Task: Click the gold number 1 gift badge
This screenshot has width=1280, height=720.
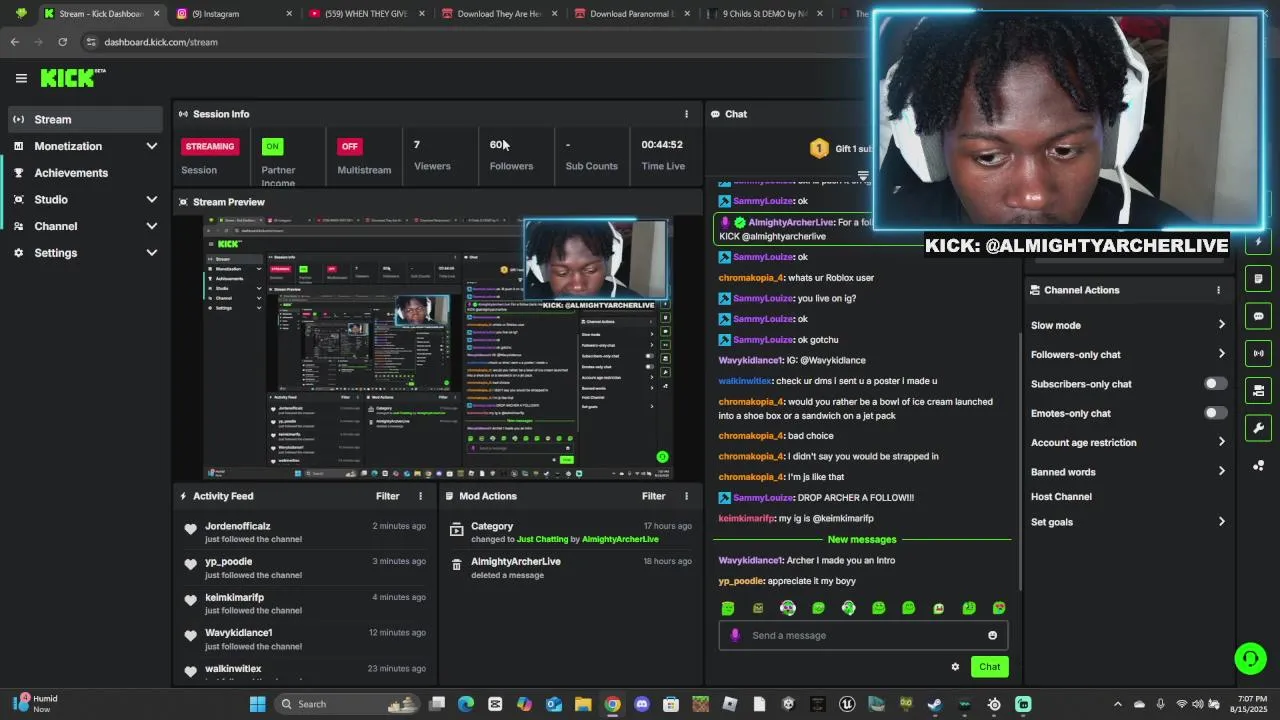Action: (819, 149)
